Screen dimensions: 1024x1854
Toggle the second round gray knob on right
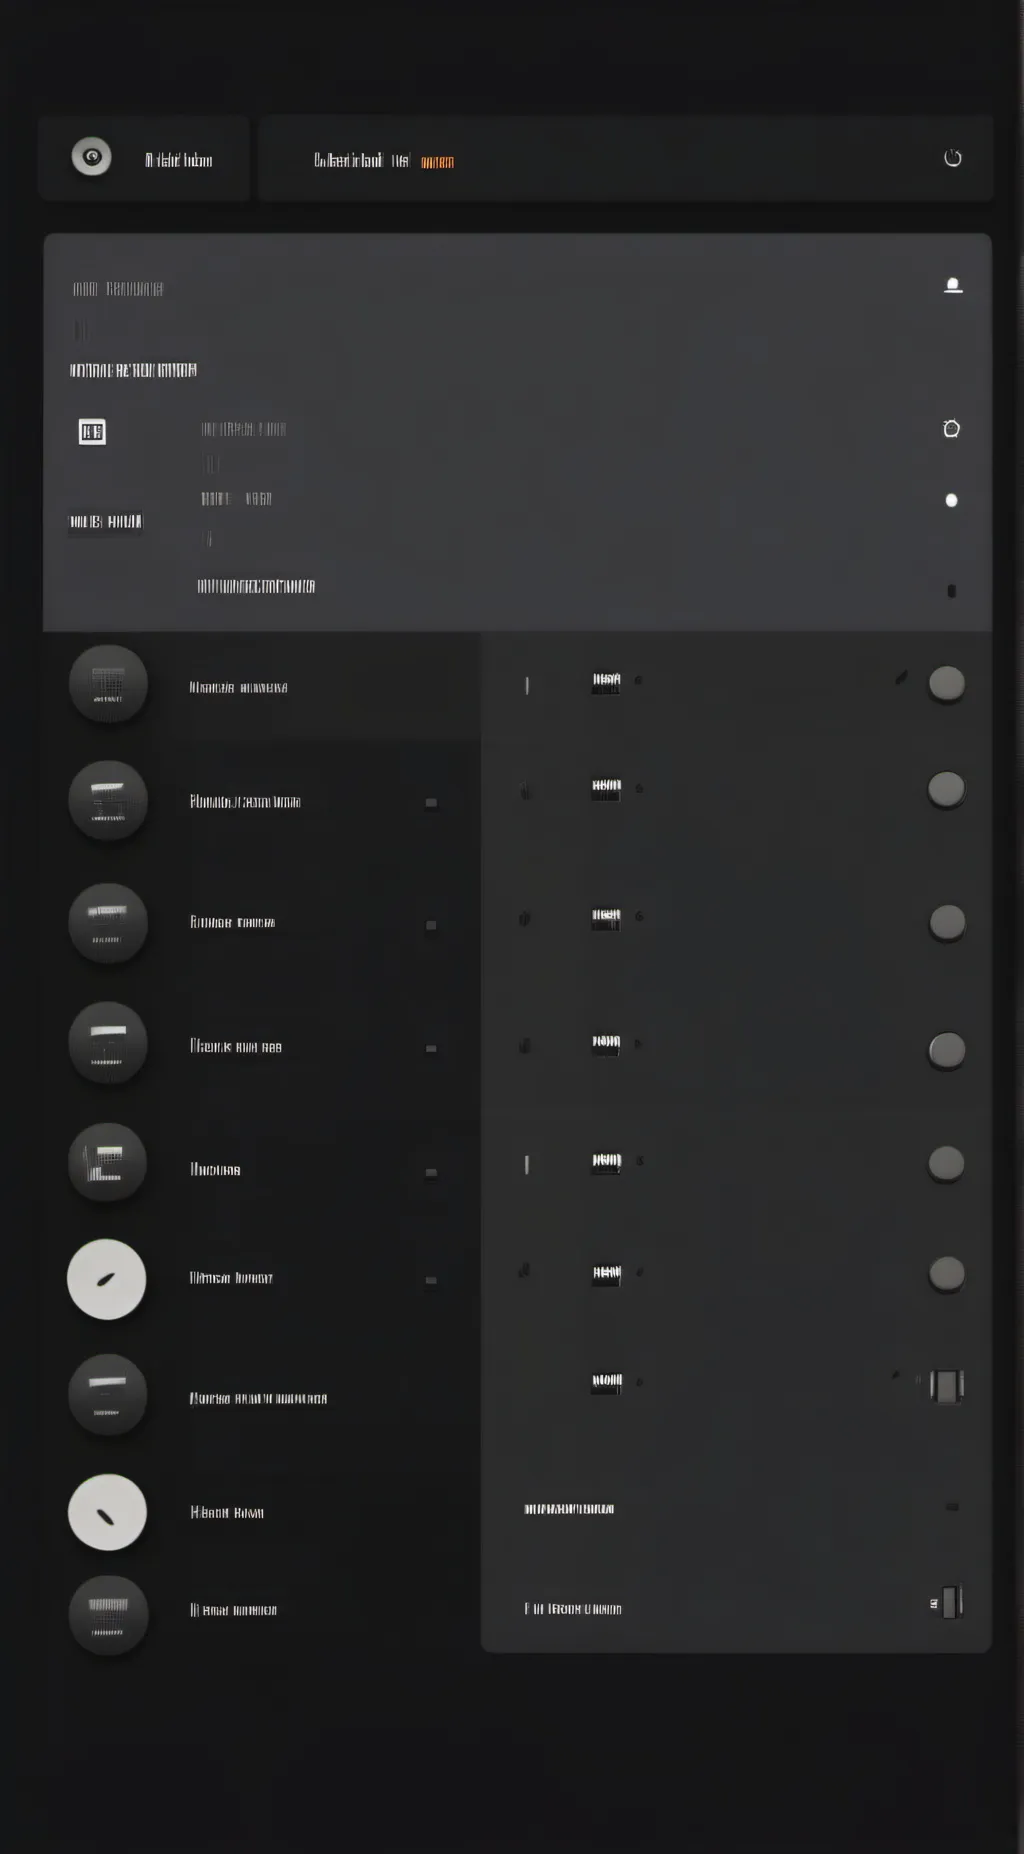click(946, 789)
